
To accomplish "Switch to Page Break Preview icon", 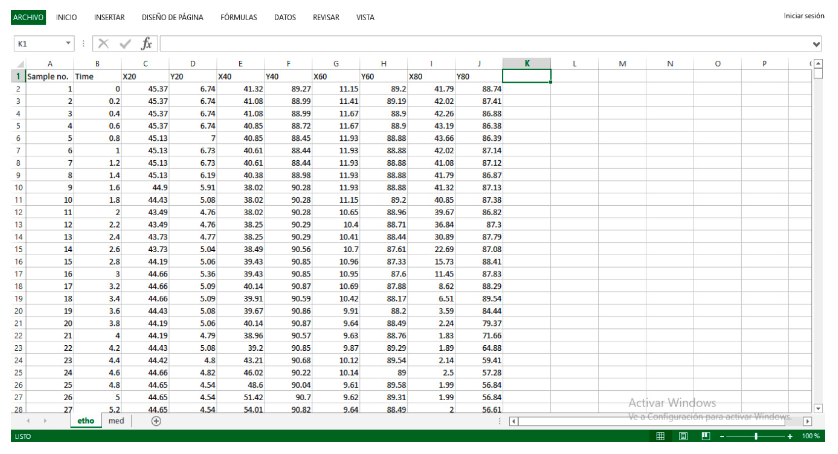I will pos(706,437).
